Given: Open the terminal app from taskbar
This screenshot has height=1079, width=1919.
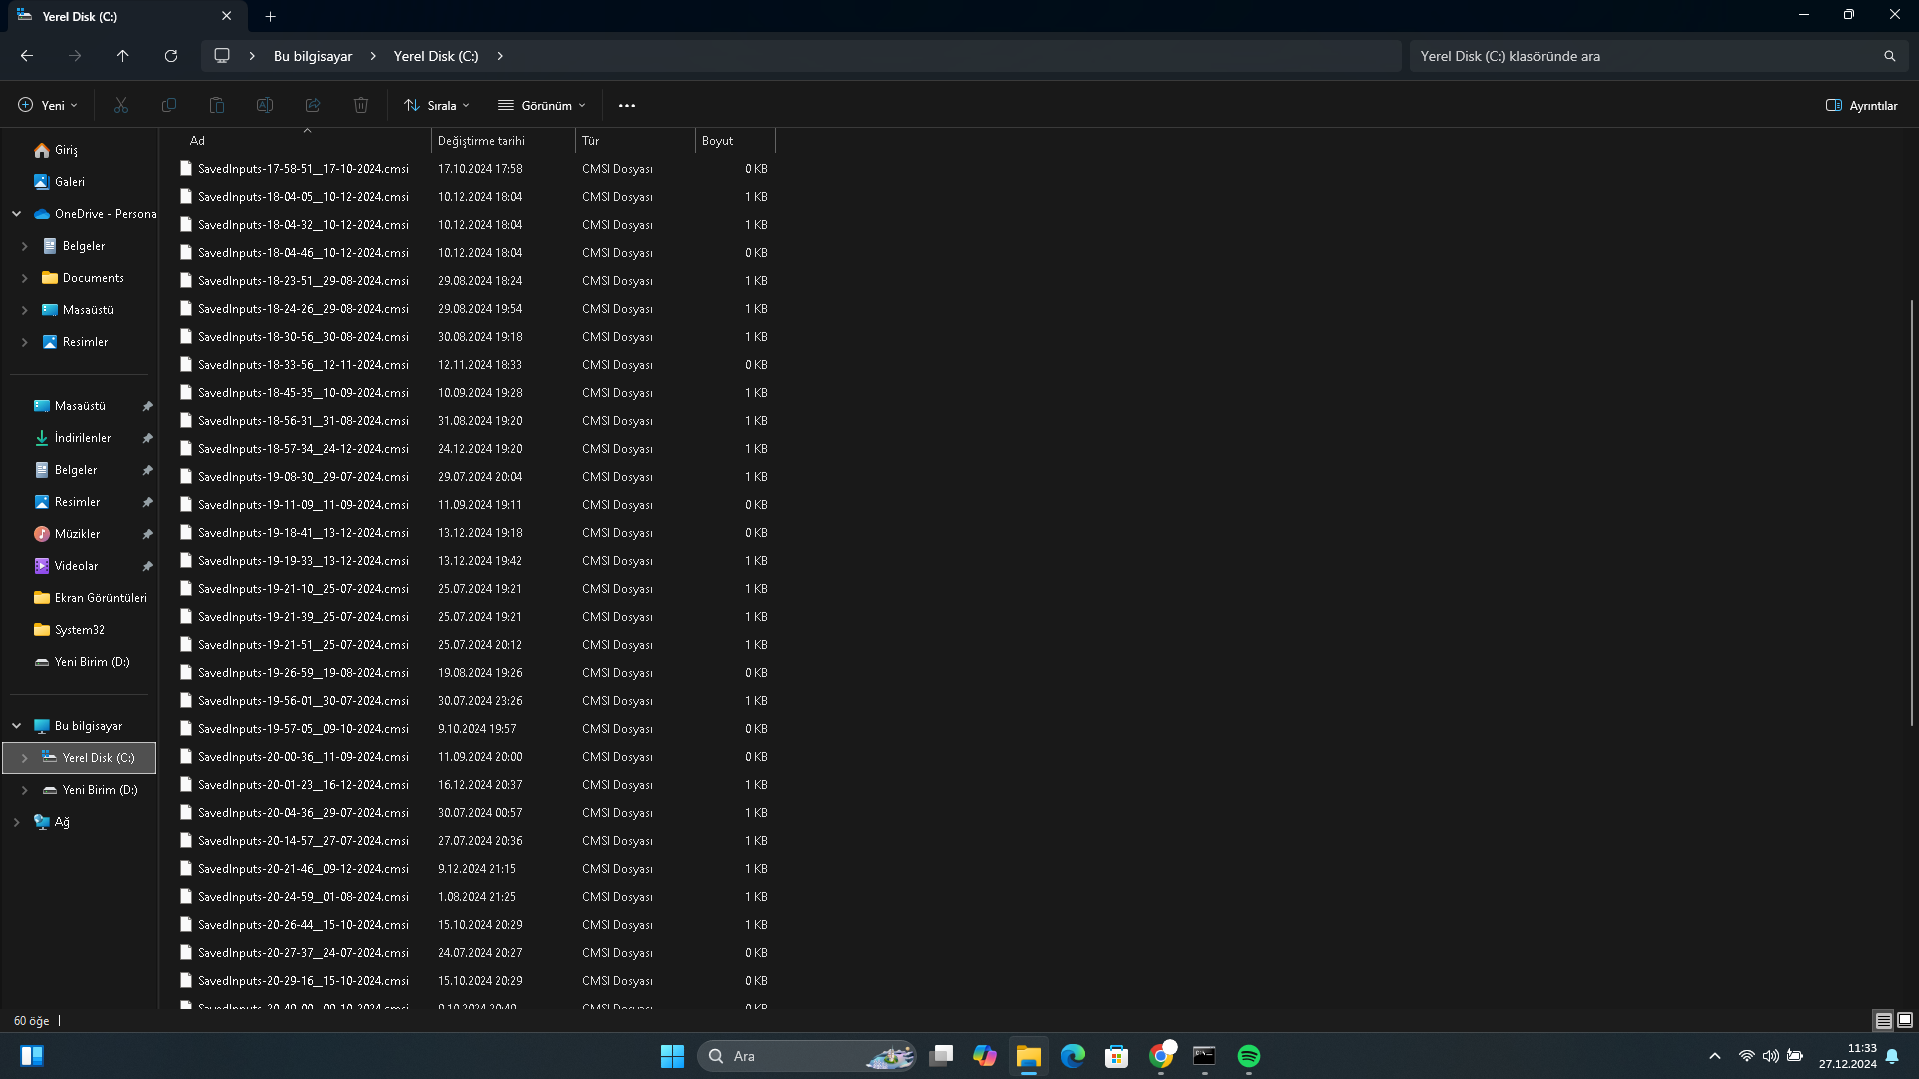Looking at the screenshot, I should 1205,1056.
